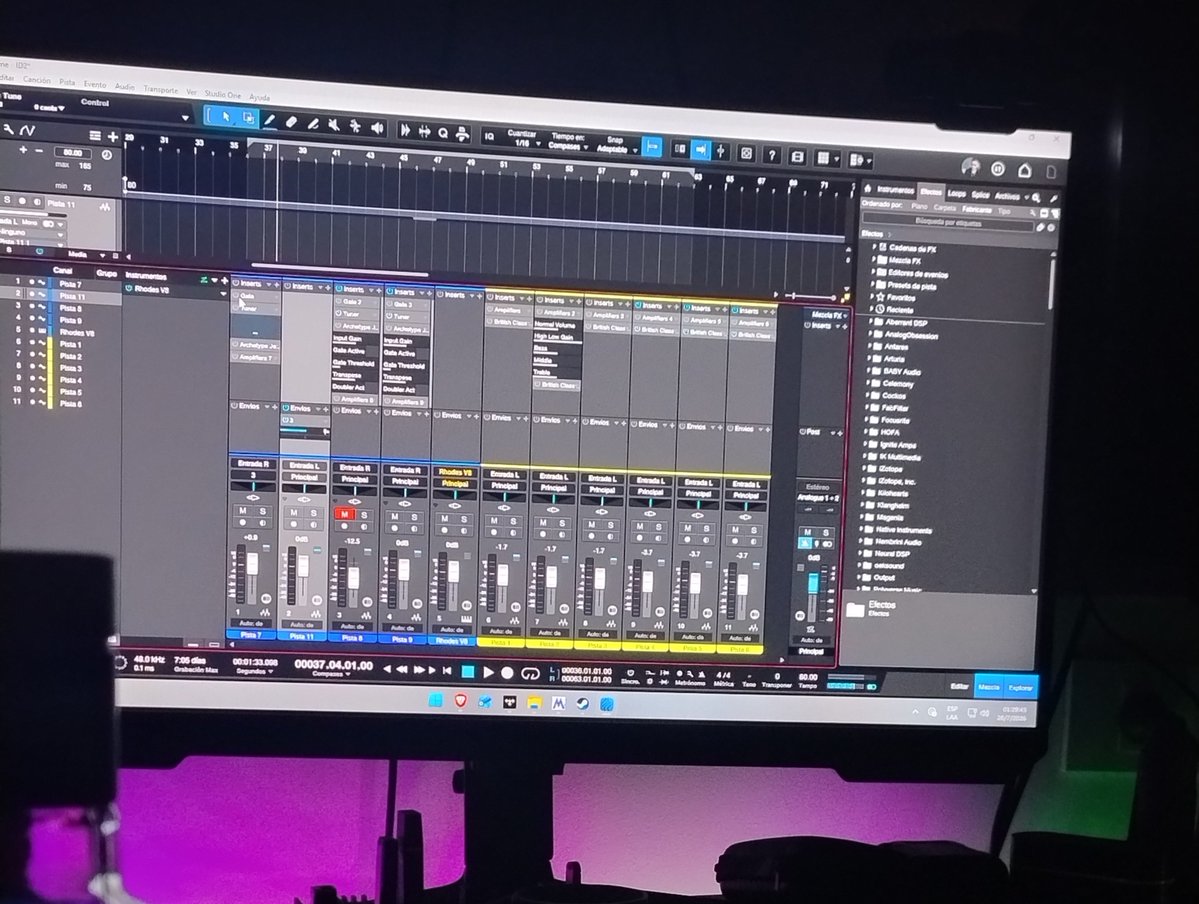
Task: Click channel 1 Pista 7 volume fader
Action: click(252, 564)
